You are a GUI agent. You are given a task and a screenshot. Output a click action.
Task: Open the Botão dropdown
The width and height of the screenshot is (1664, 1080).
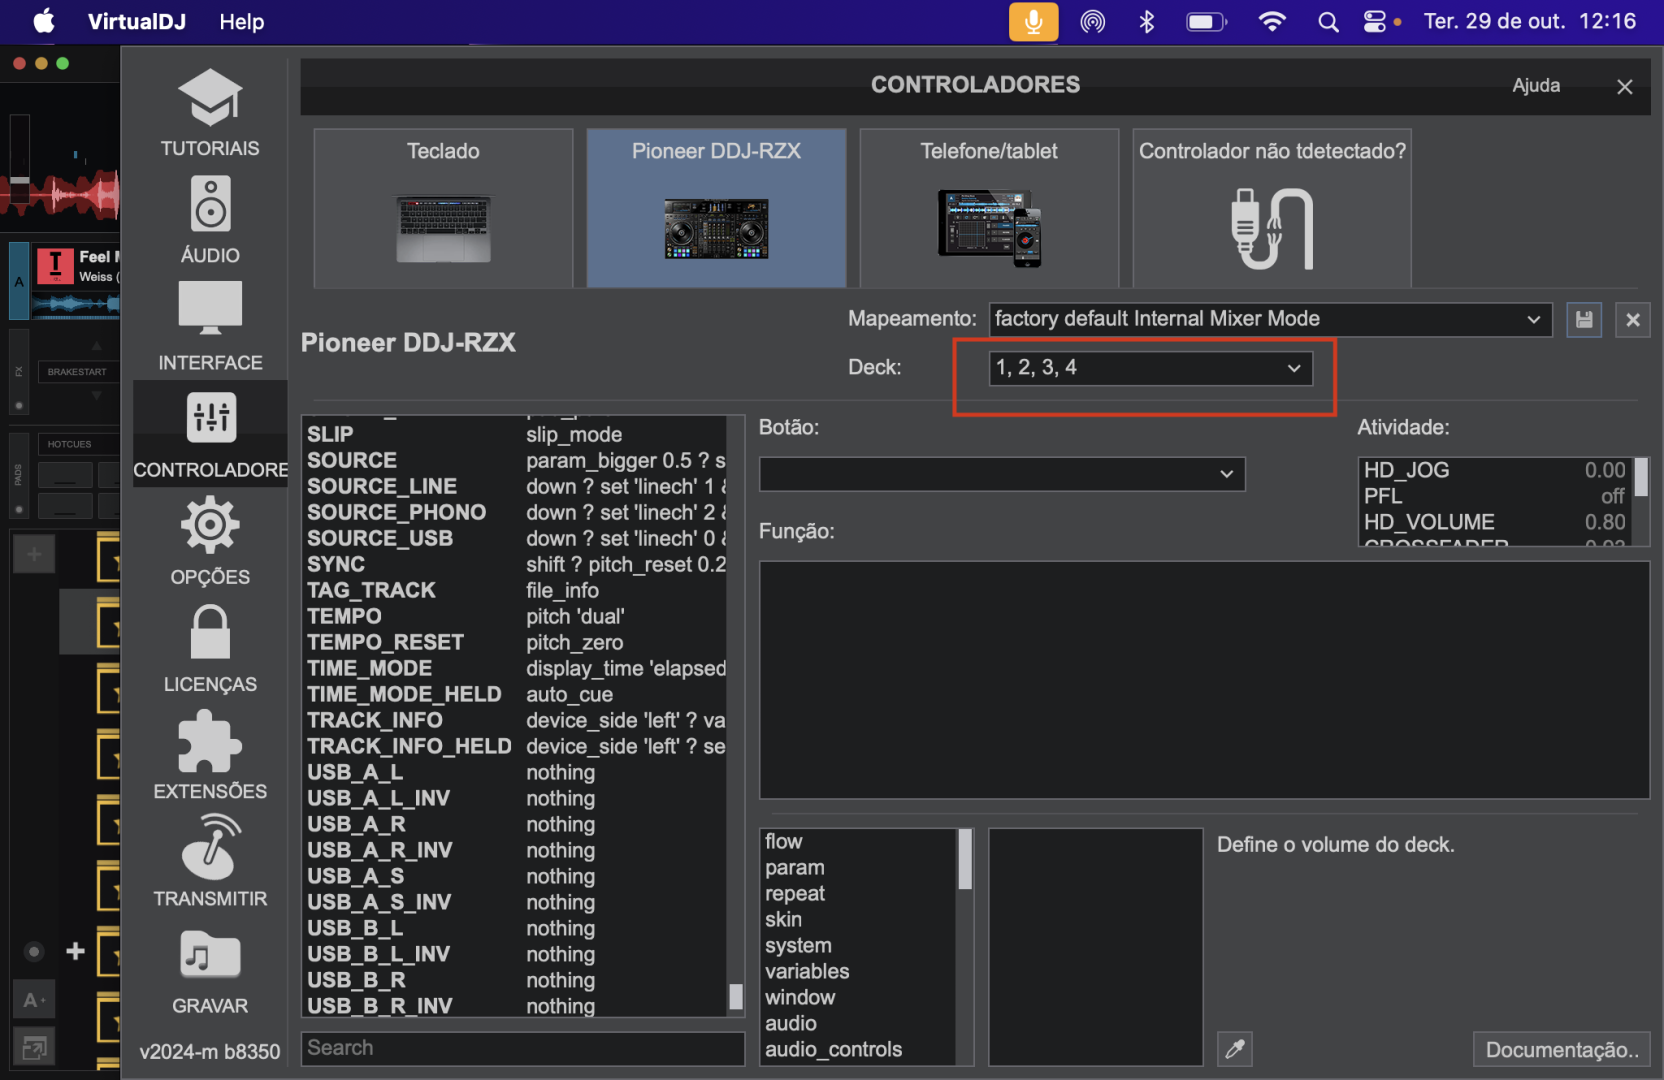click(1002, 474)
